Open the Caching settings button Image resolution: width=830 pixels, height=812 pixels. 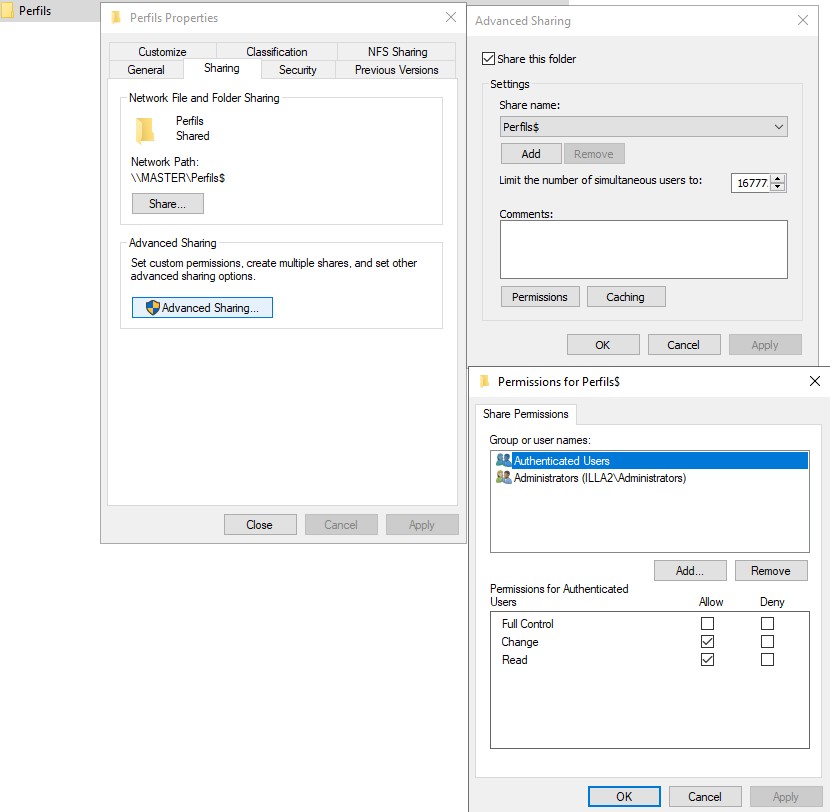click(x=625, y=297)
